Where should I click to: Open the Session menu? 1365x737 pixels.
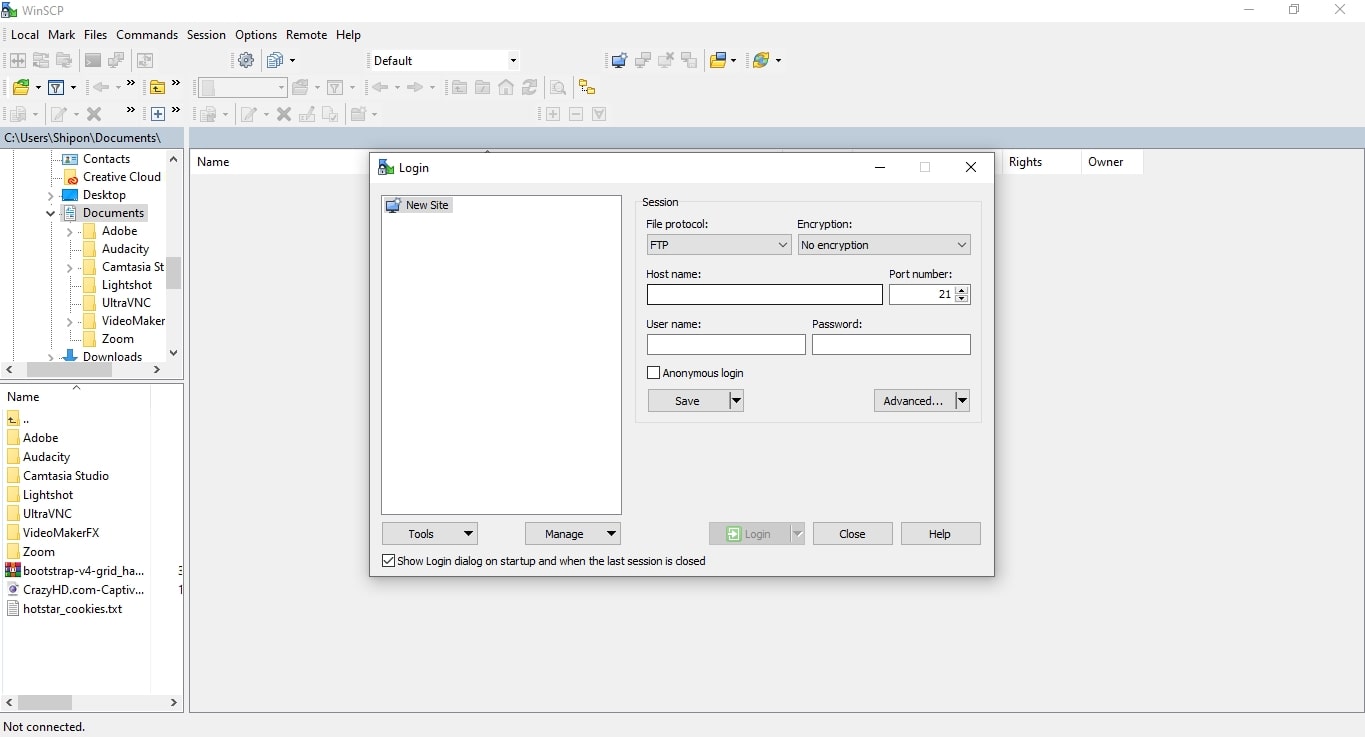pyautogui.click(x=206, y=35)
